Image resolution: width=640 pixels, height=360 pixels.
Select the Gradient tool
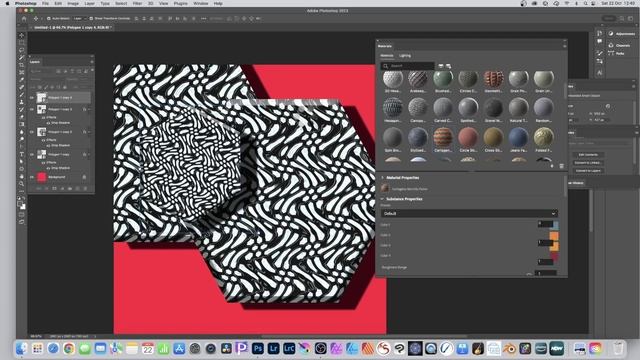[22, 124]
